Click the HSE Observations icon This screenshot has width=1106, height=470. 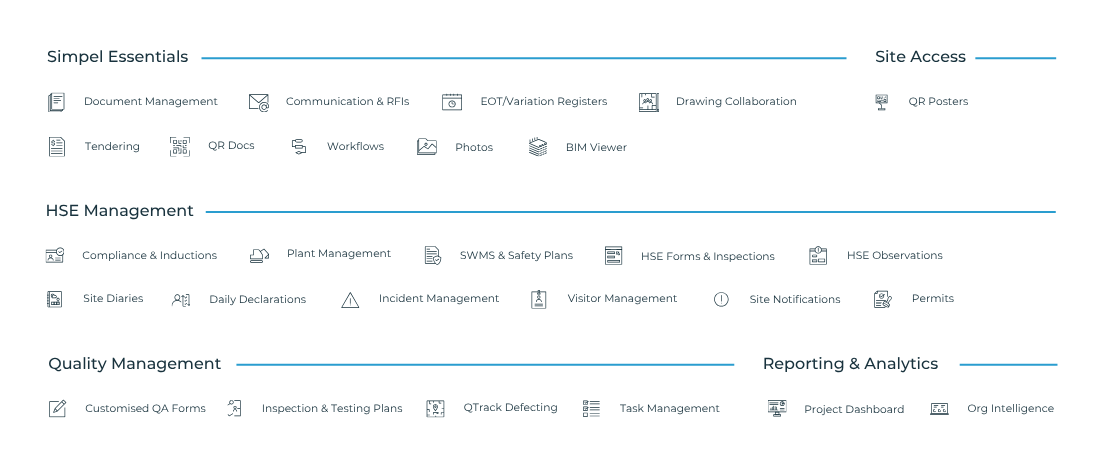(x=818, y=255)
